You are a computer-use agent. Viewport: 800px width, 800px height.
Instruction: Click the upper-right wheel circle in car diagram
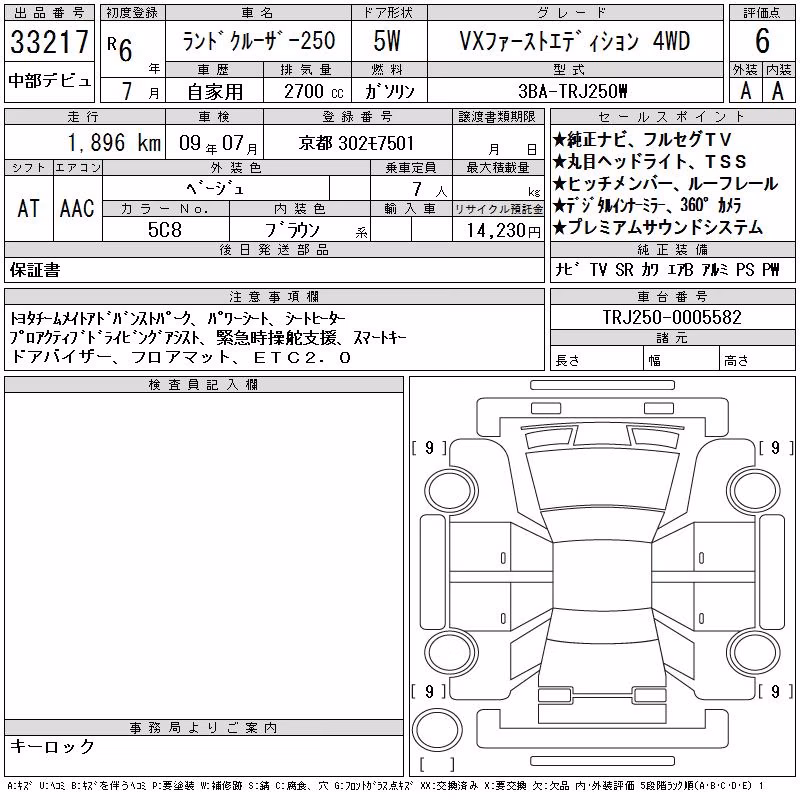pos(754,491)
